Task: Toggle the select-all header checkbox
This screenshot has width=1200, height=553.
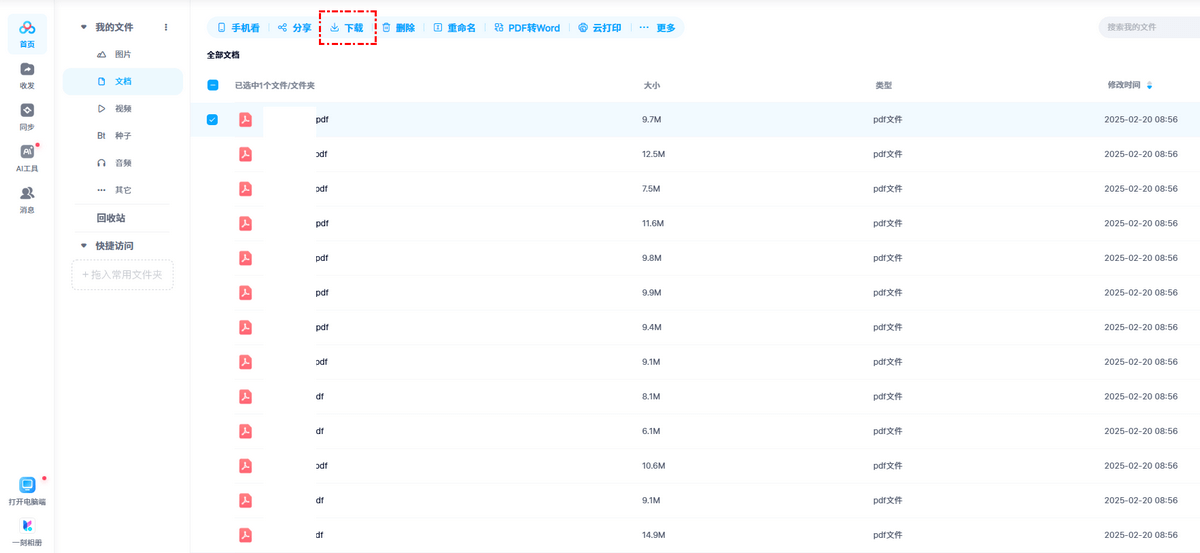Action: 212,85
